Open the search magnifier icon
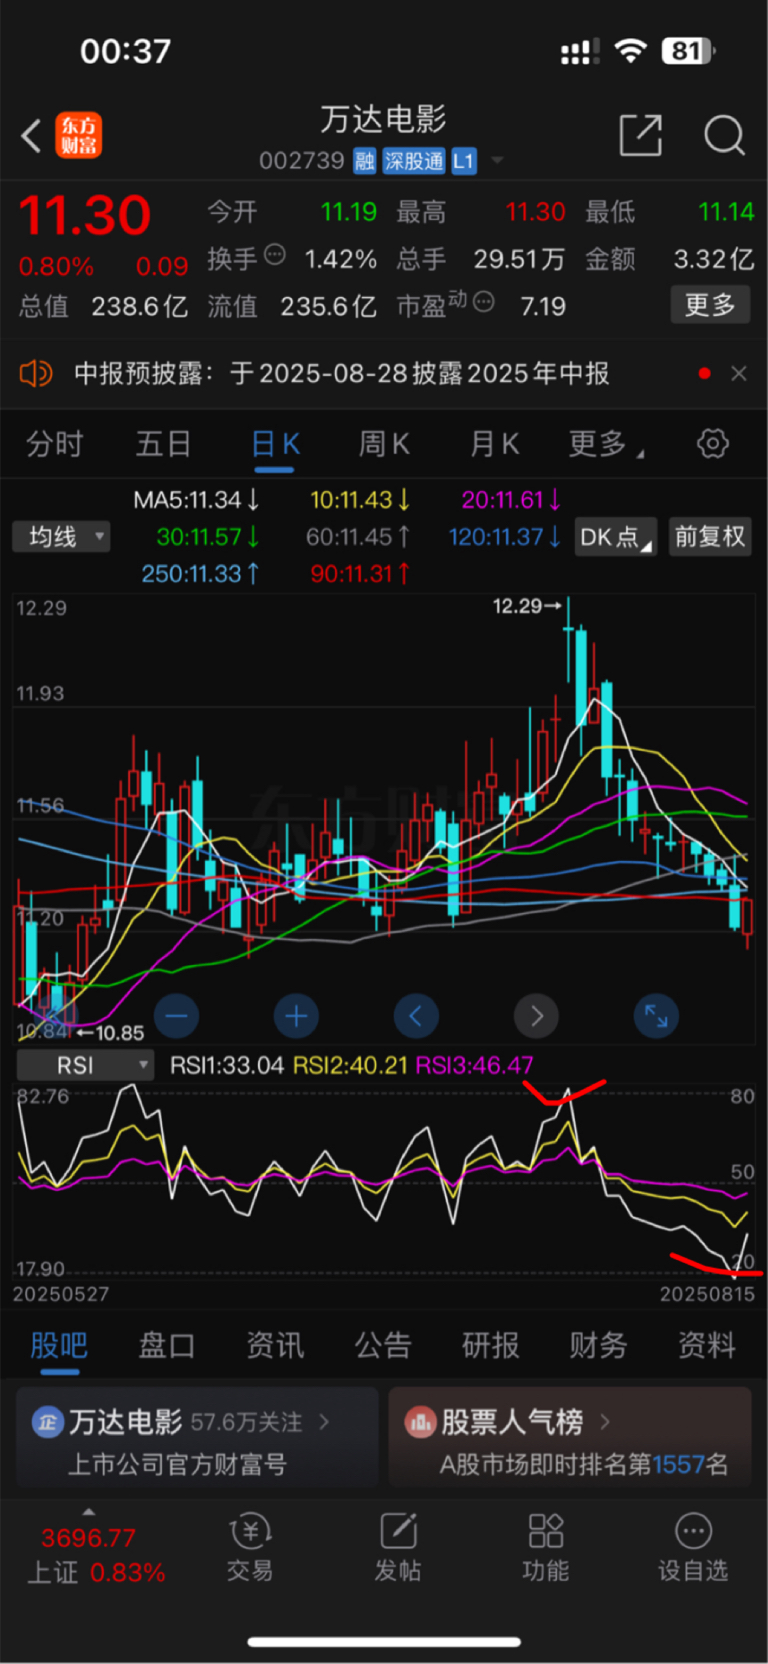 coord(724,135)
